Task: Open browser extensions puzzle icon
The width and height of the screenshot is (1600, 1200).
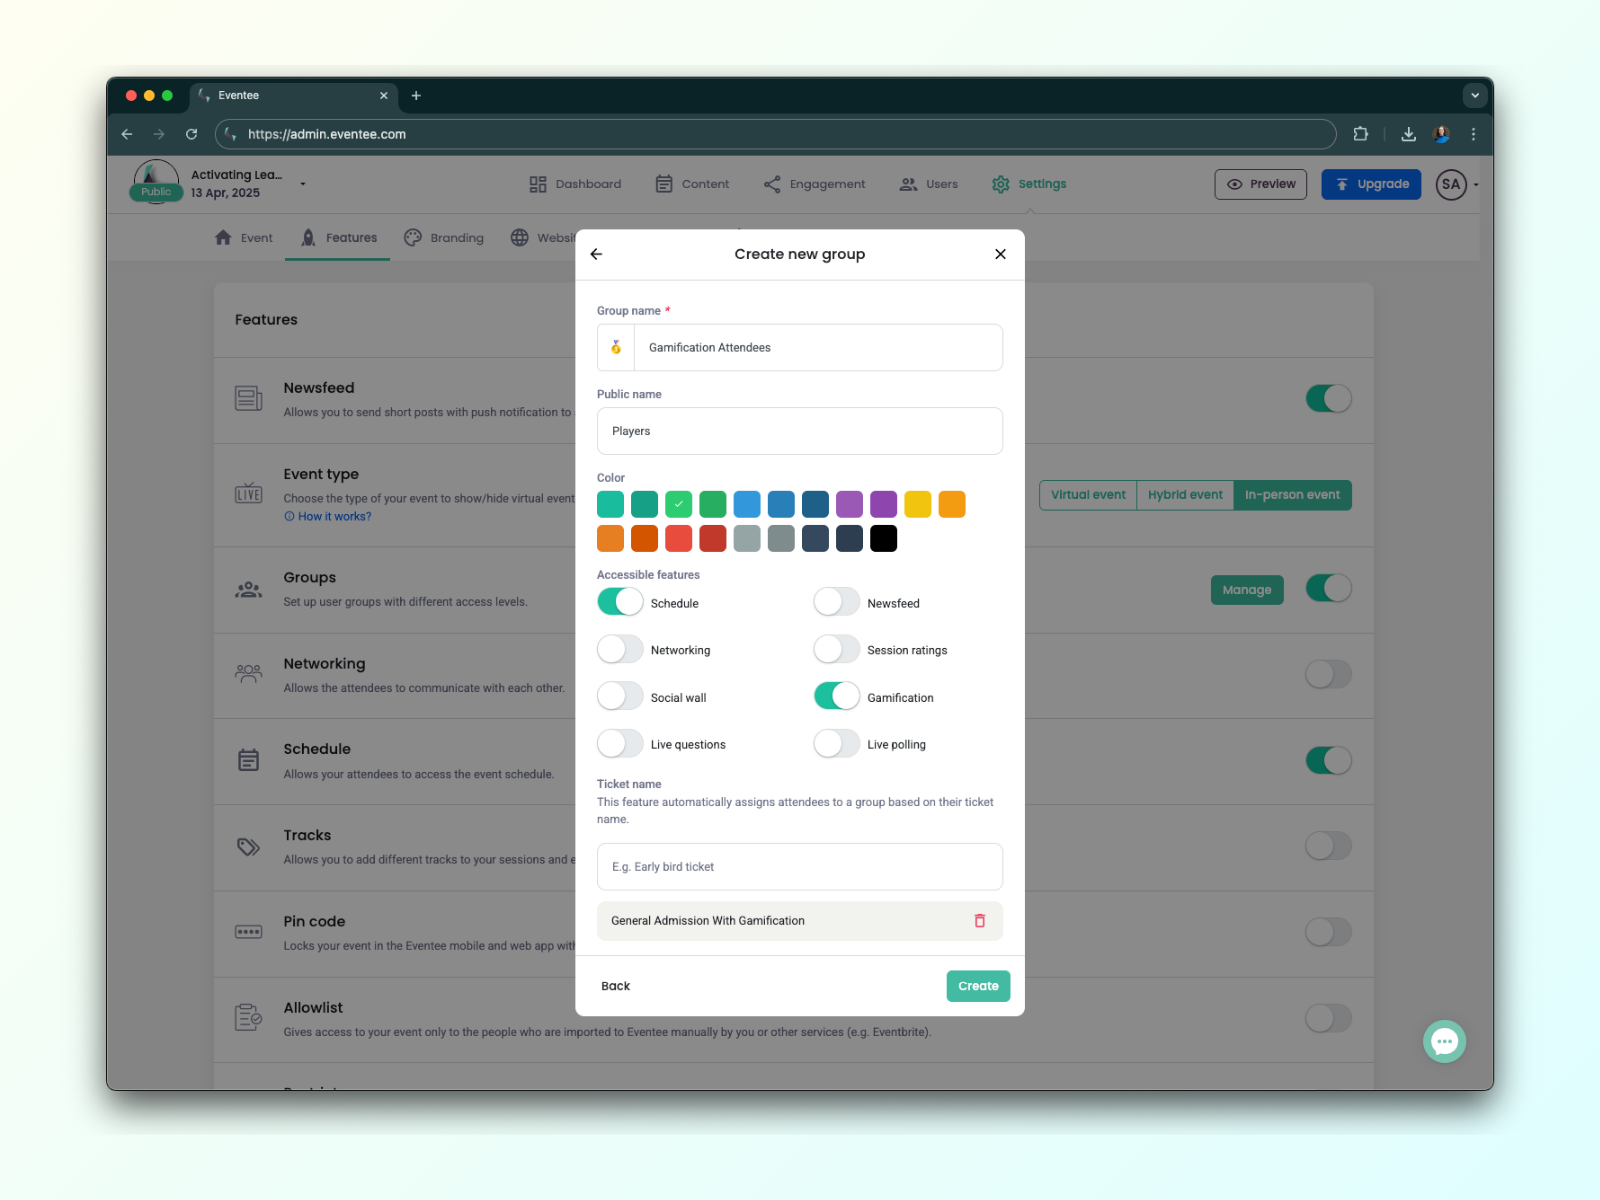Action: (x=1360, y=134)
